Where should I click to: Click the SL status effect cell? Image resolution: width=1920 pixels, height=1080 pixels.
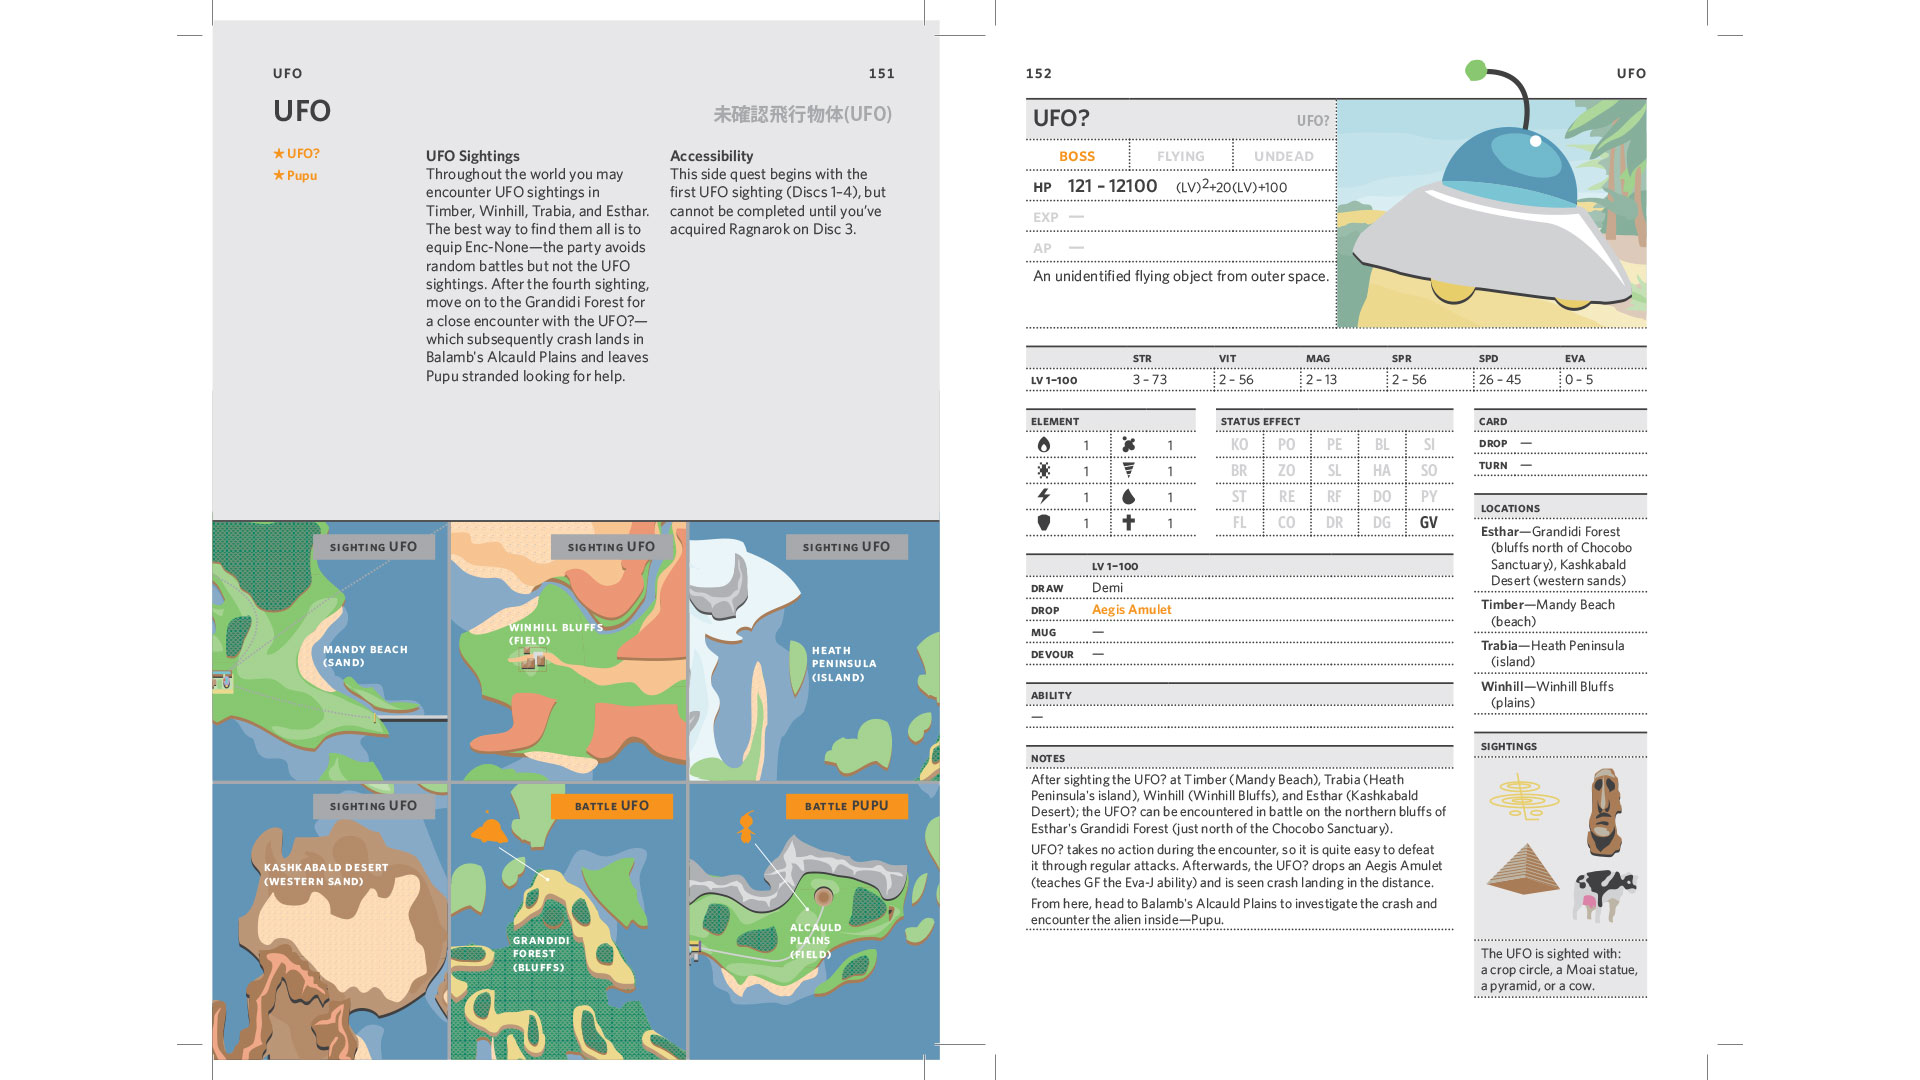click(x=1334, y=471)
